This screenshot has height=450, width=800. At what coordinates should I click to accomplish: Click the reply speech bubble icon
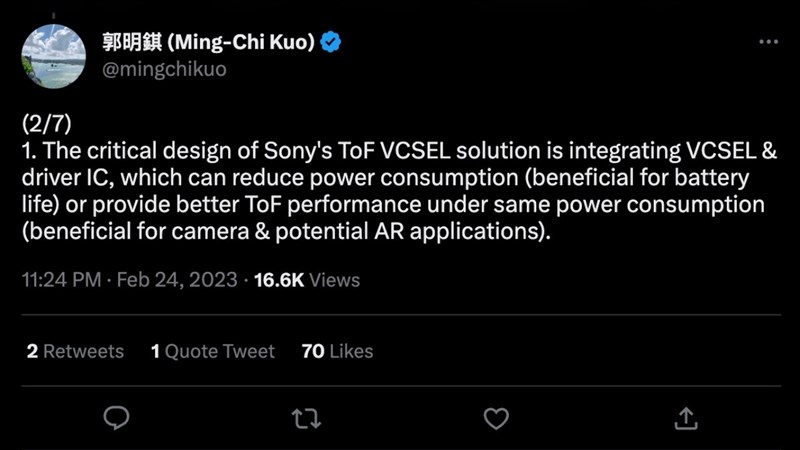tap(116, 418)
